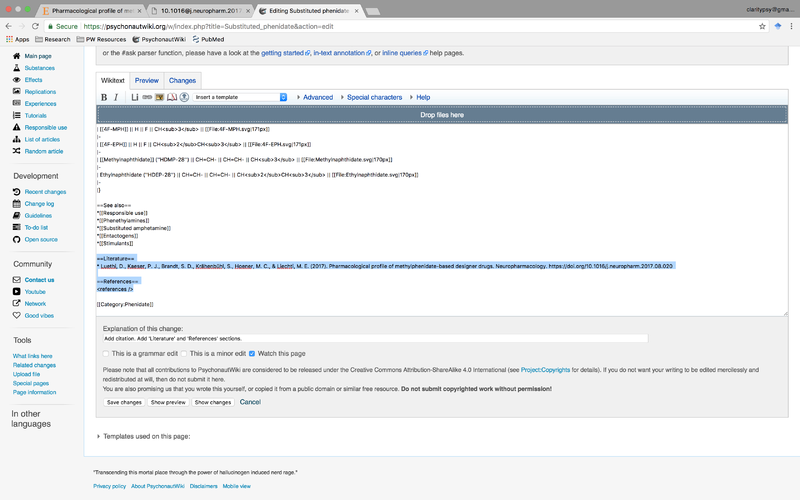Open Apps shortcut in bookmarks bar
Image resolution: width=800 pixels, height=500 pixels.
click(17, 39)
